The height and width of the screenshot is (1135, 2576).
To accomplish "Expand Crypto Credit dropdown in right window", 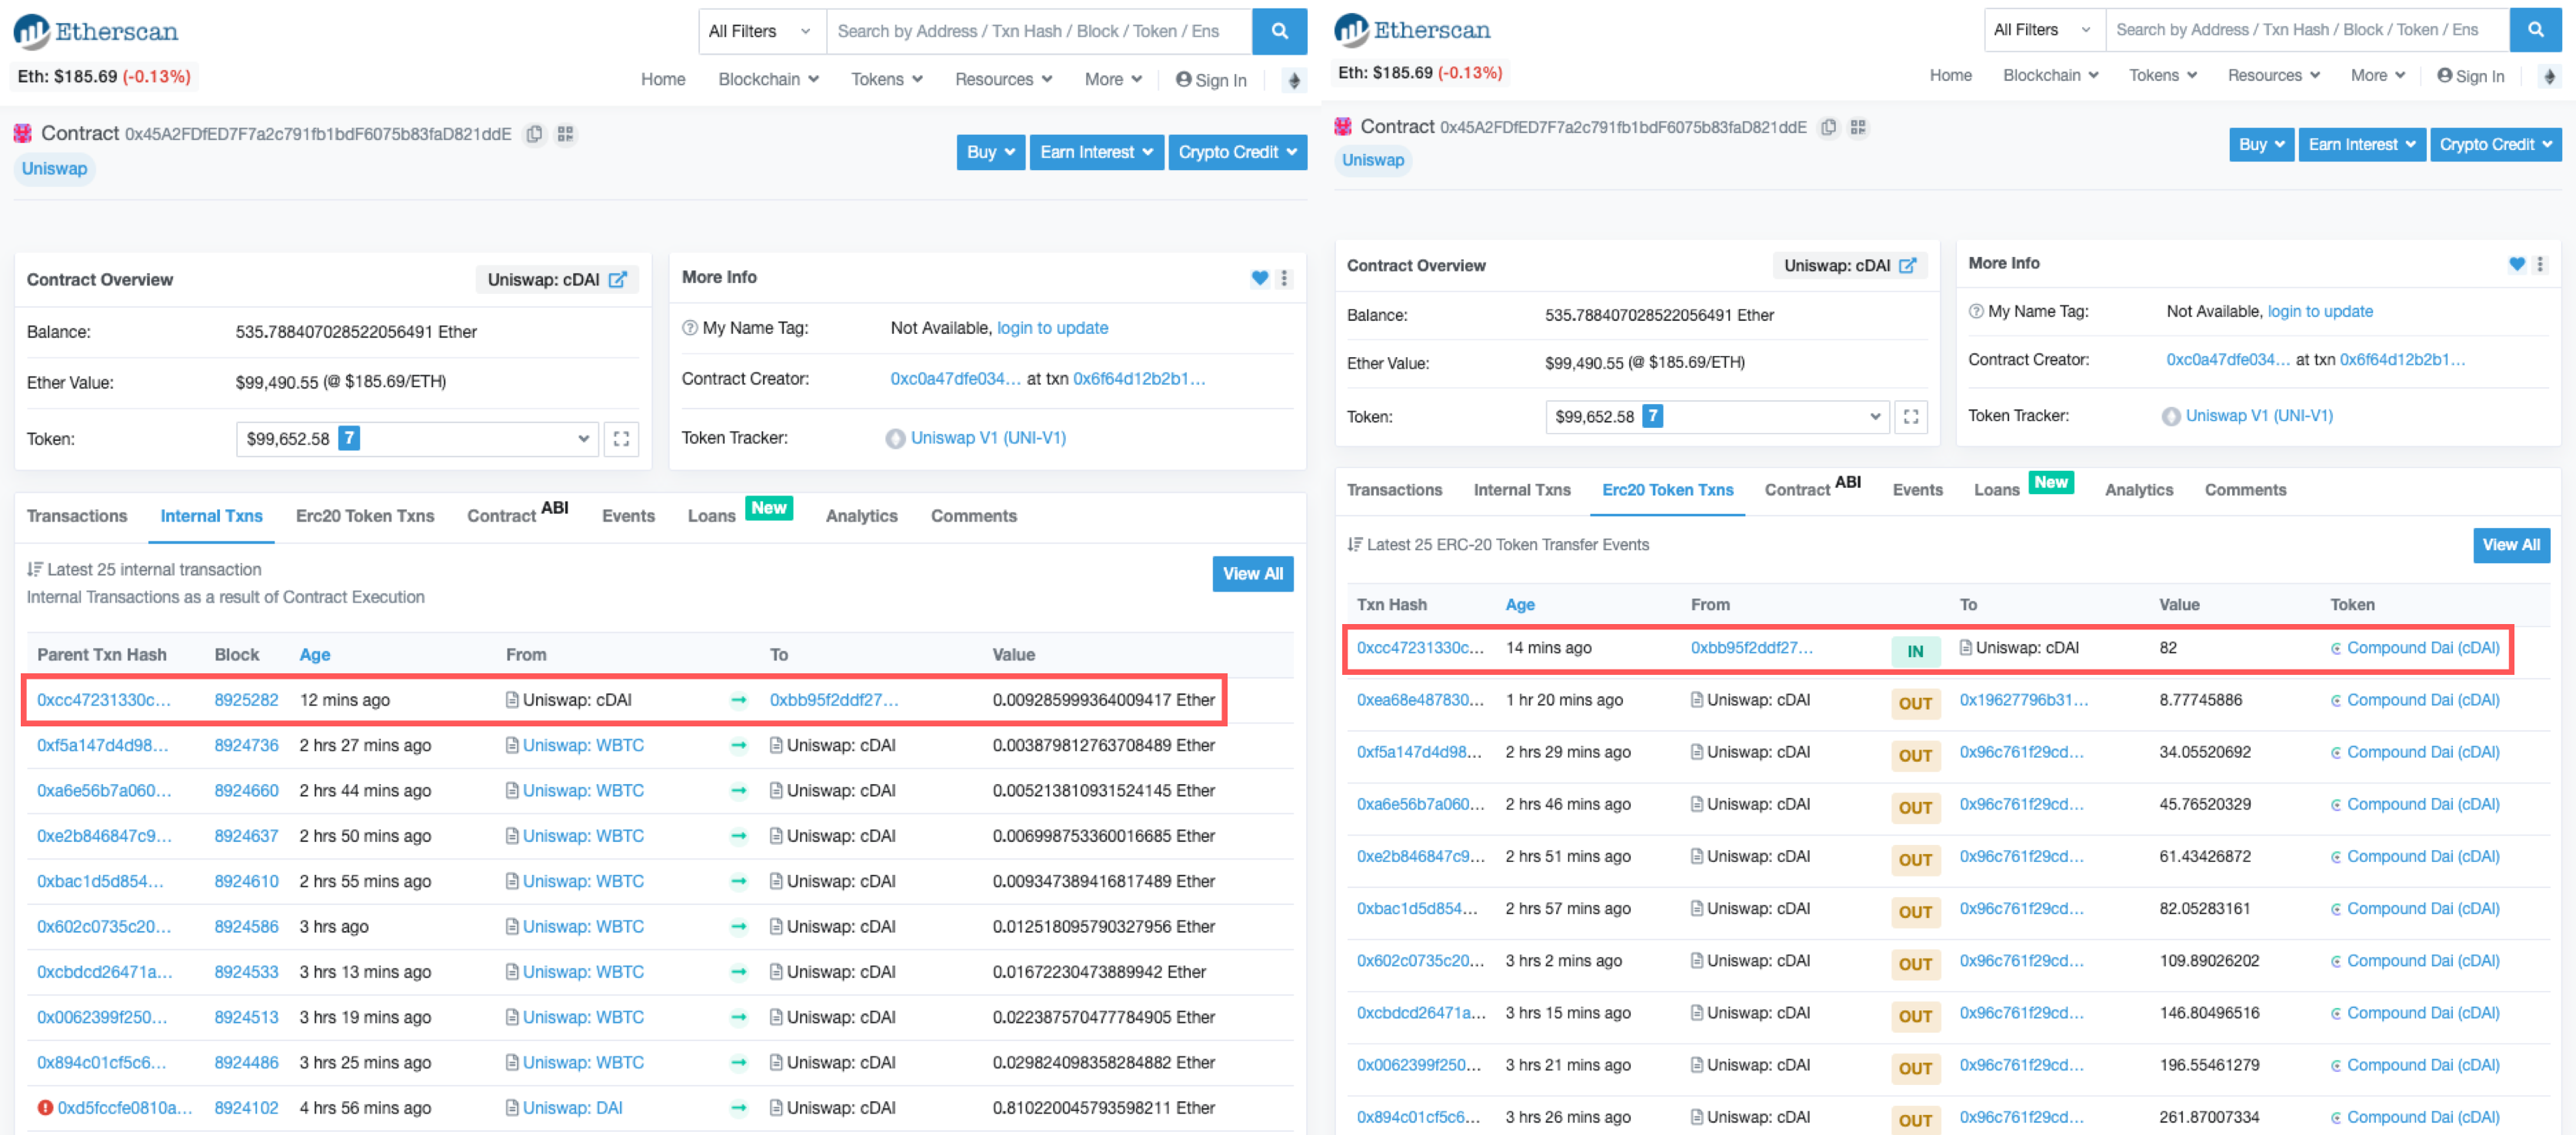I will tap(2495, 145).
